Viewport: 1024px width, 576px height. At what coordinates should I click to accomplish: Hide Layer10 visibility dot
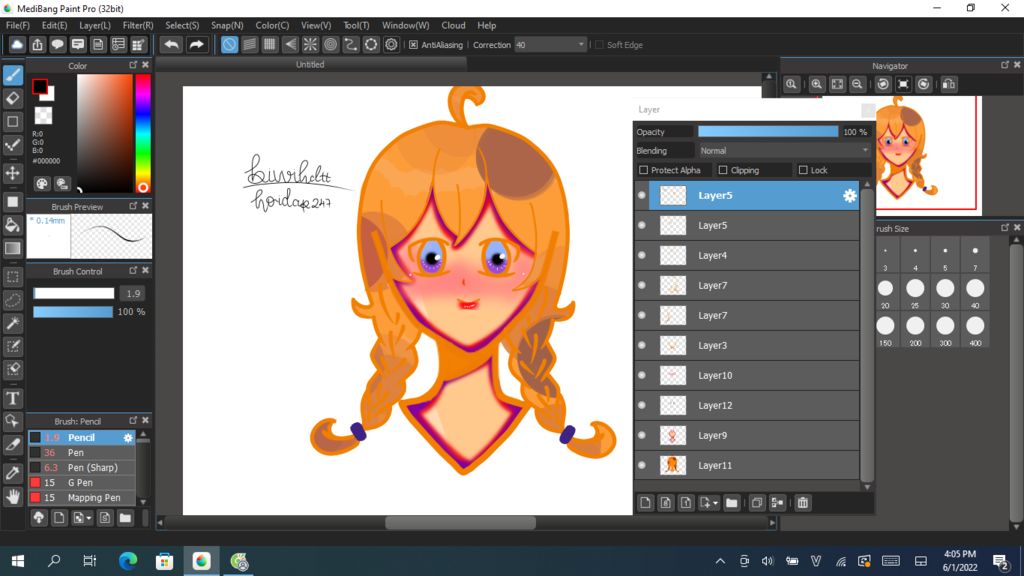pyautogui.click(x=642, y=376)
